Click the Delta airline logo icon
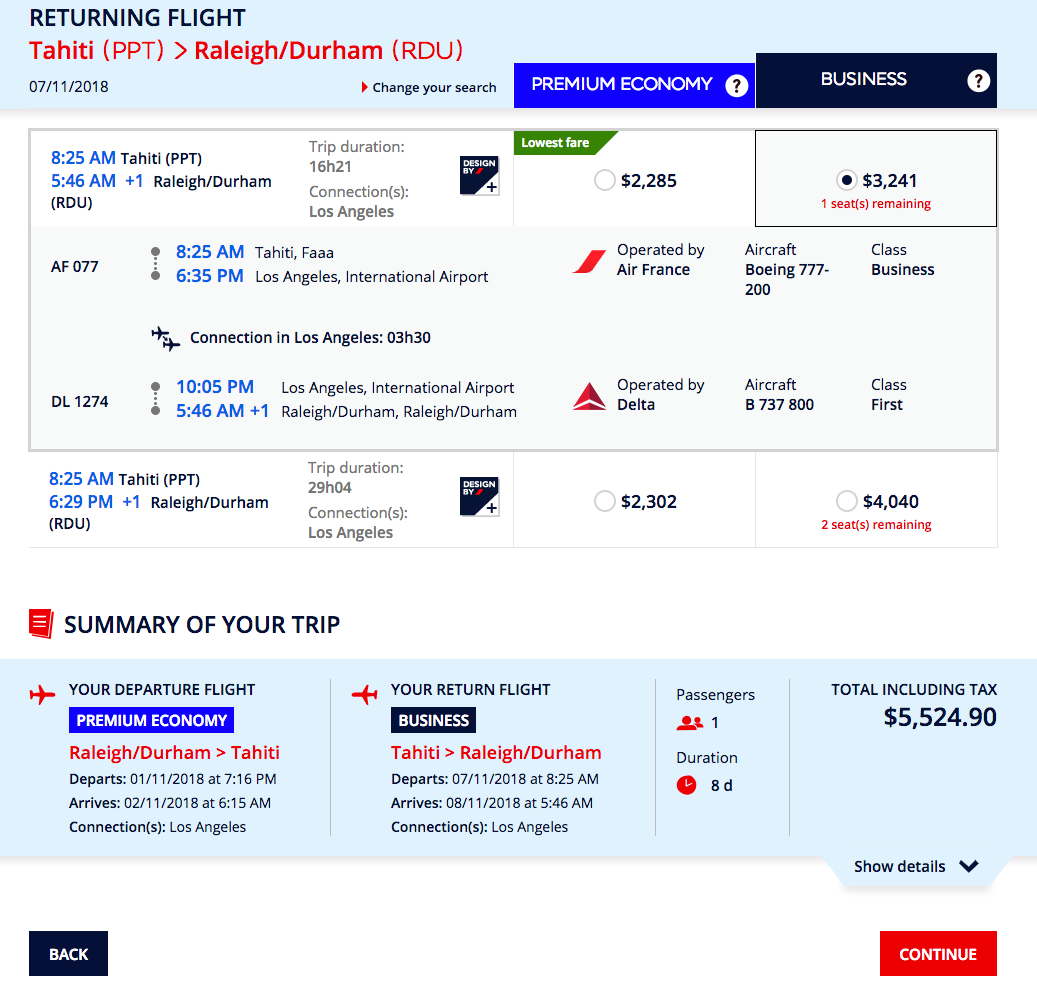The width and height of the screenshot is (1037, 1001). point(589,396)
